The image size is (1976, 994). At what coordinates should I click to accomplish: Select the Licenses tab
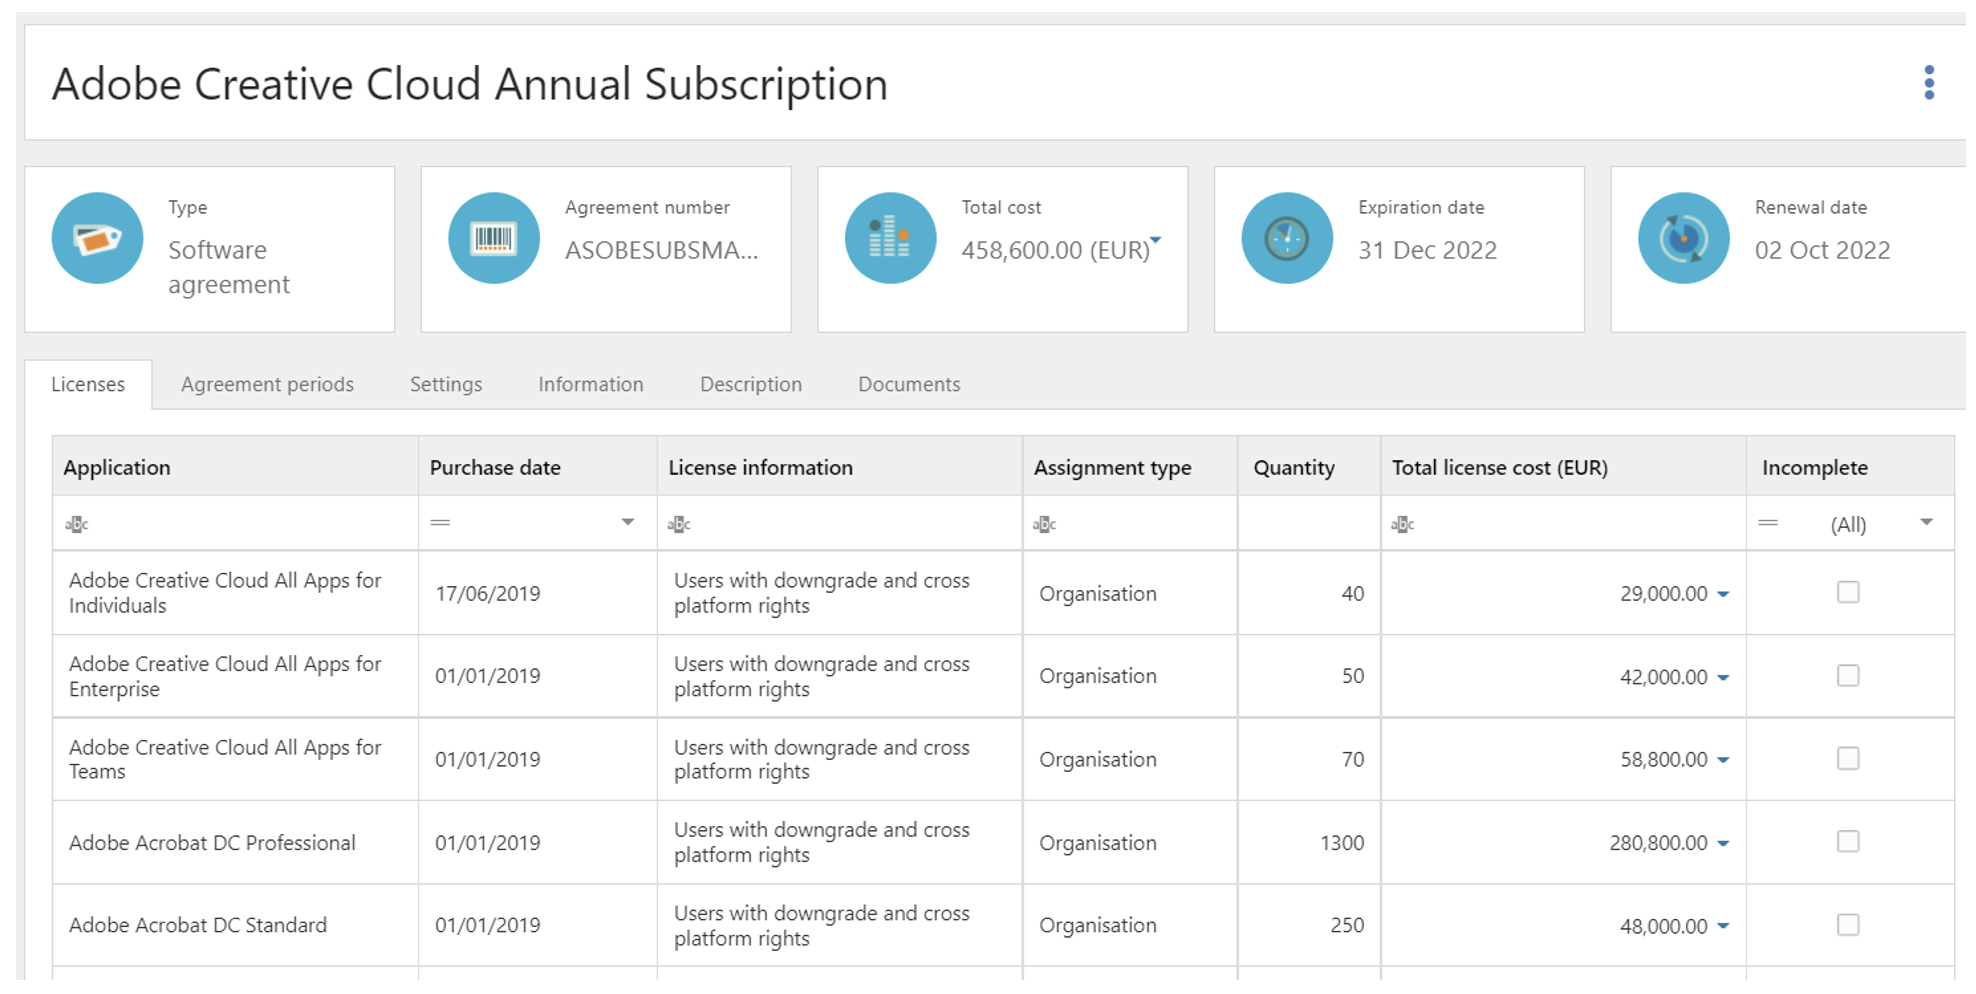pyautogui.click(x=88, y=384)
